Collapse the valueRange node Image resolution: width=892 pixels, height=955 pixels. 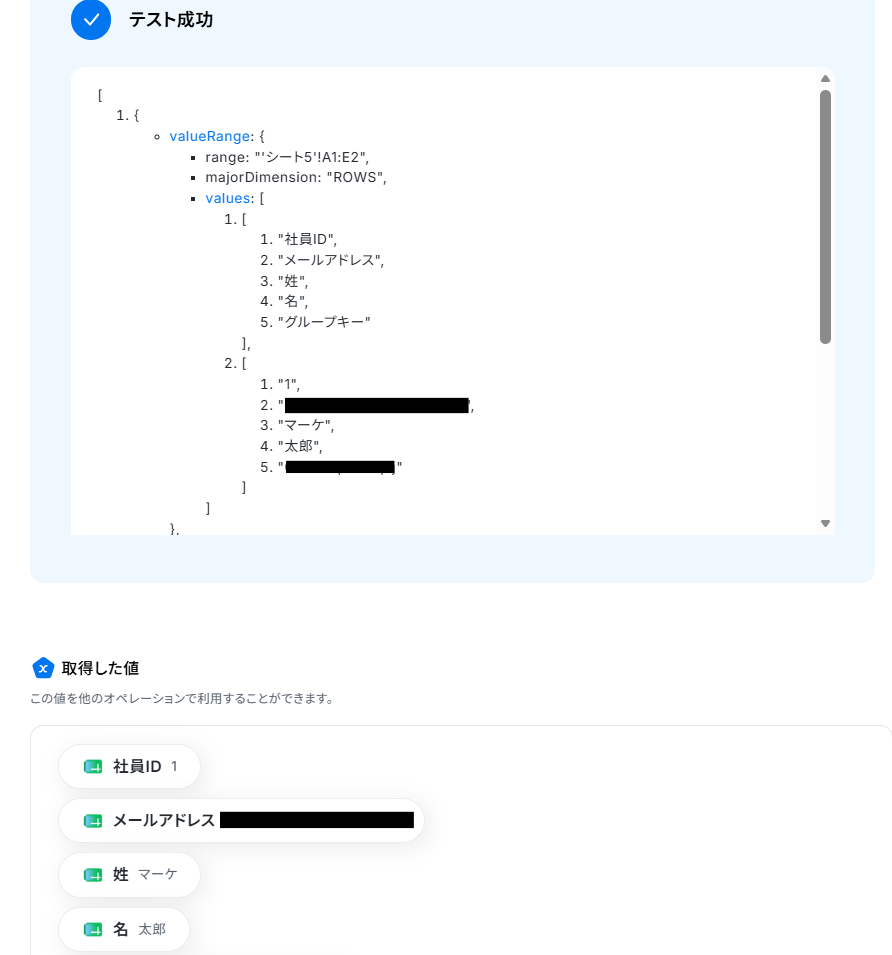tap(209, 136)
